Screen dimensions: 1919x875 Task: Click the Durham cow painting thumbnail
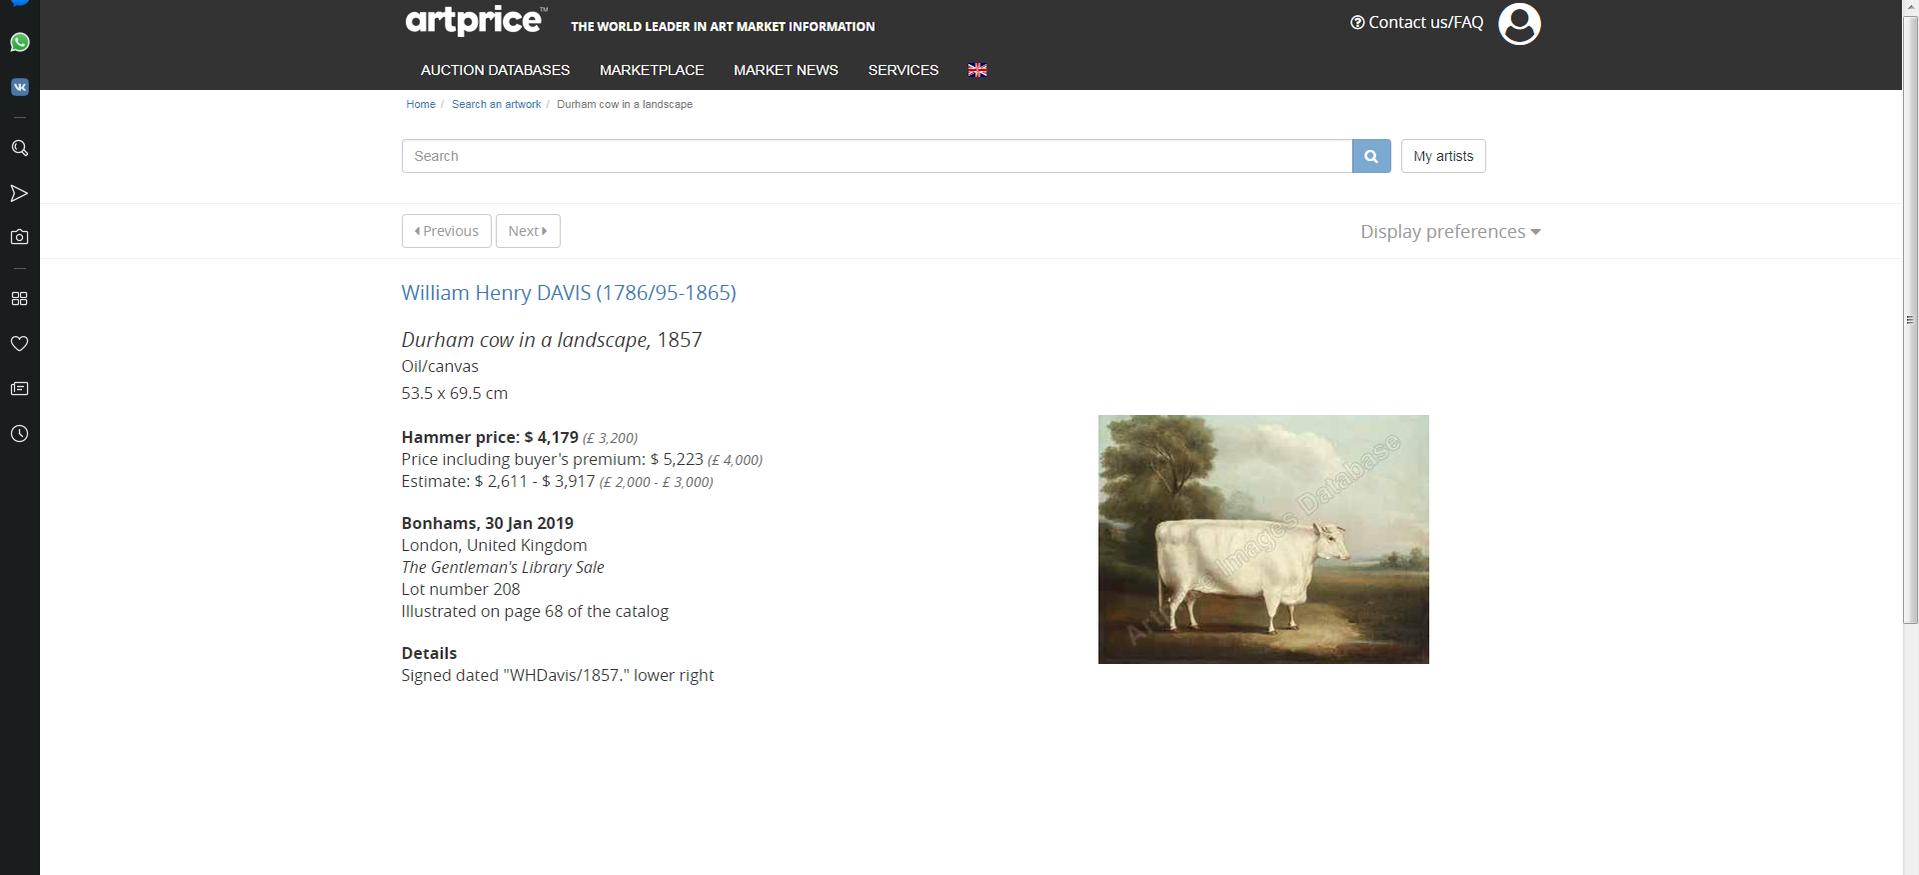click(x=1263, y=539)
